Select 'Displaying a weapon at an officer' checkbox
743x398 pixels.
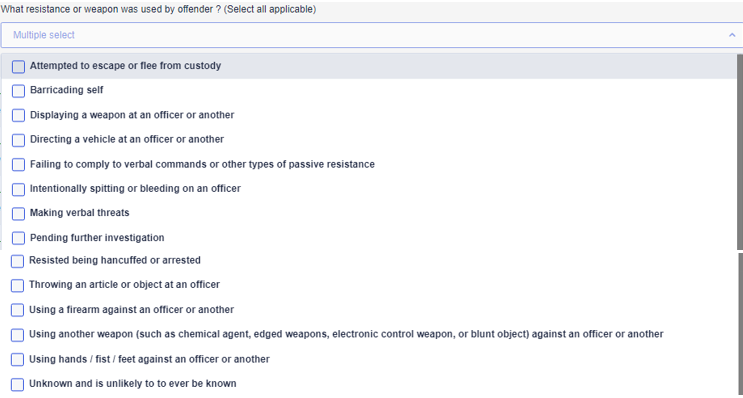coord(18,116)
